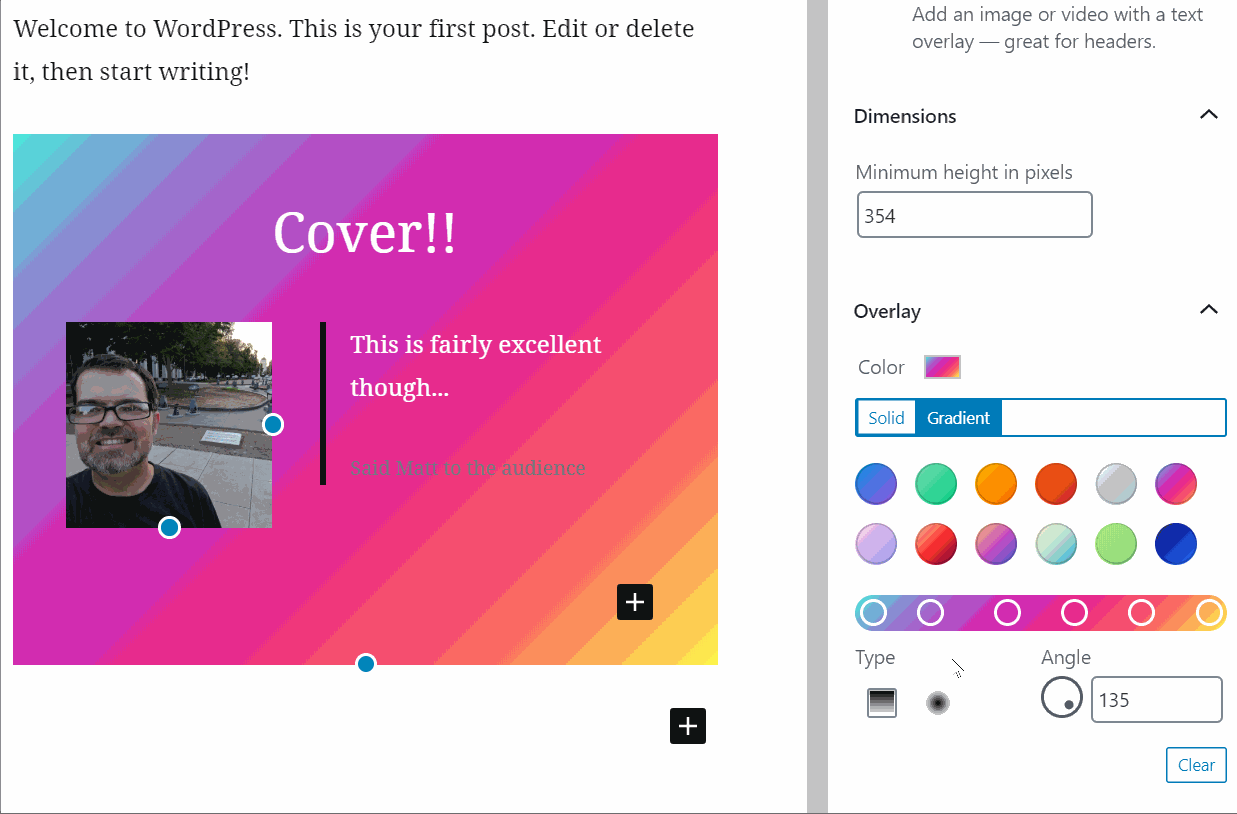This screenshot has width=1237, height=814.
Task: Click the plus inserter below cover block
Action: (688, 726)
